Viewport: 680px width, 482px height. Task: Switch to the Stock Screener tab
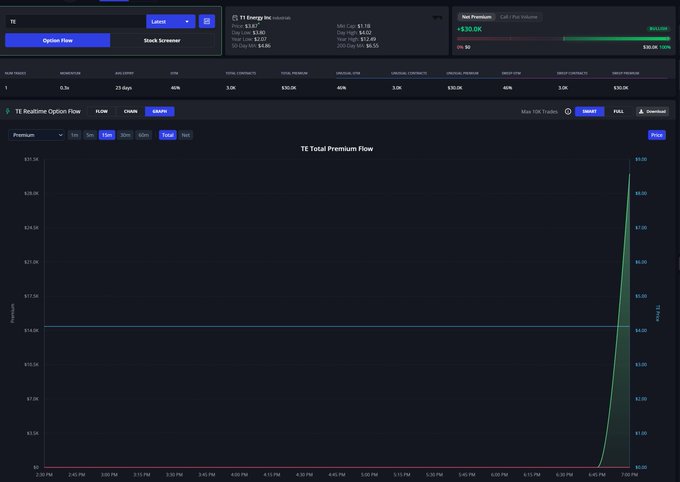[162, 40]
